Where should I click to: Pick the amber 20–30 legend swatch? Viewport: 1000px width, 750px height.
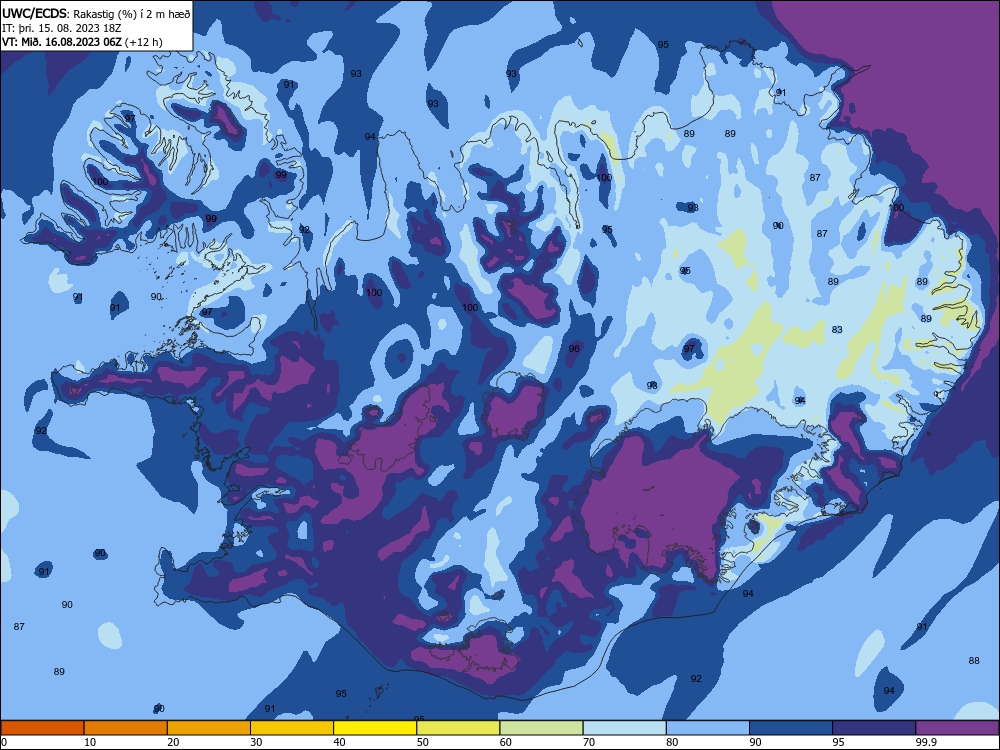[x=209, y=728]
